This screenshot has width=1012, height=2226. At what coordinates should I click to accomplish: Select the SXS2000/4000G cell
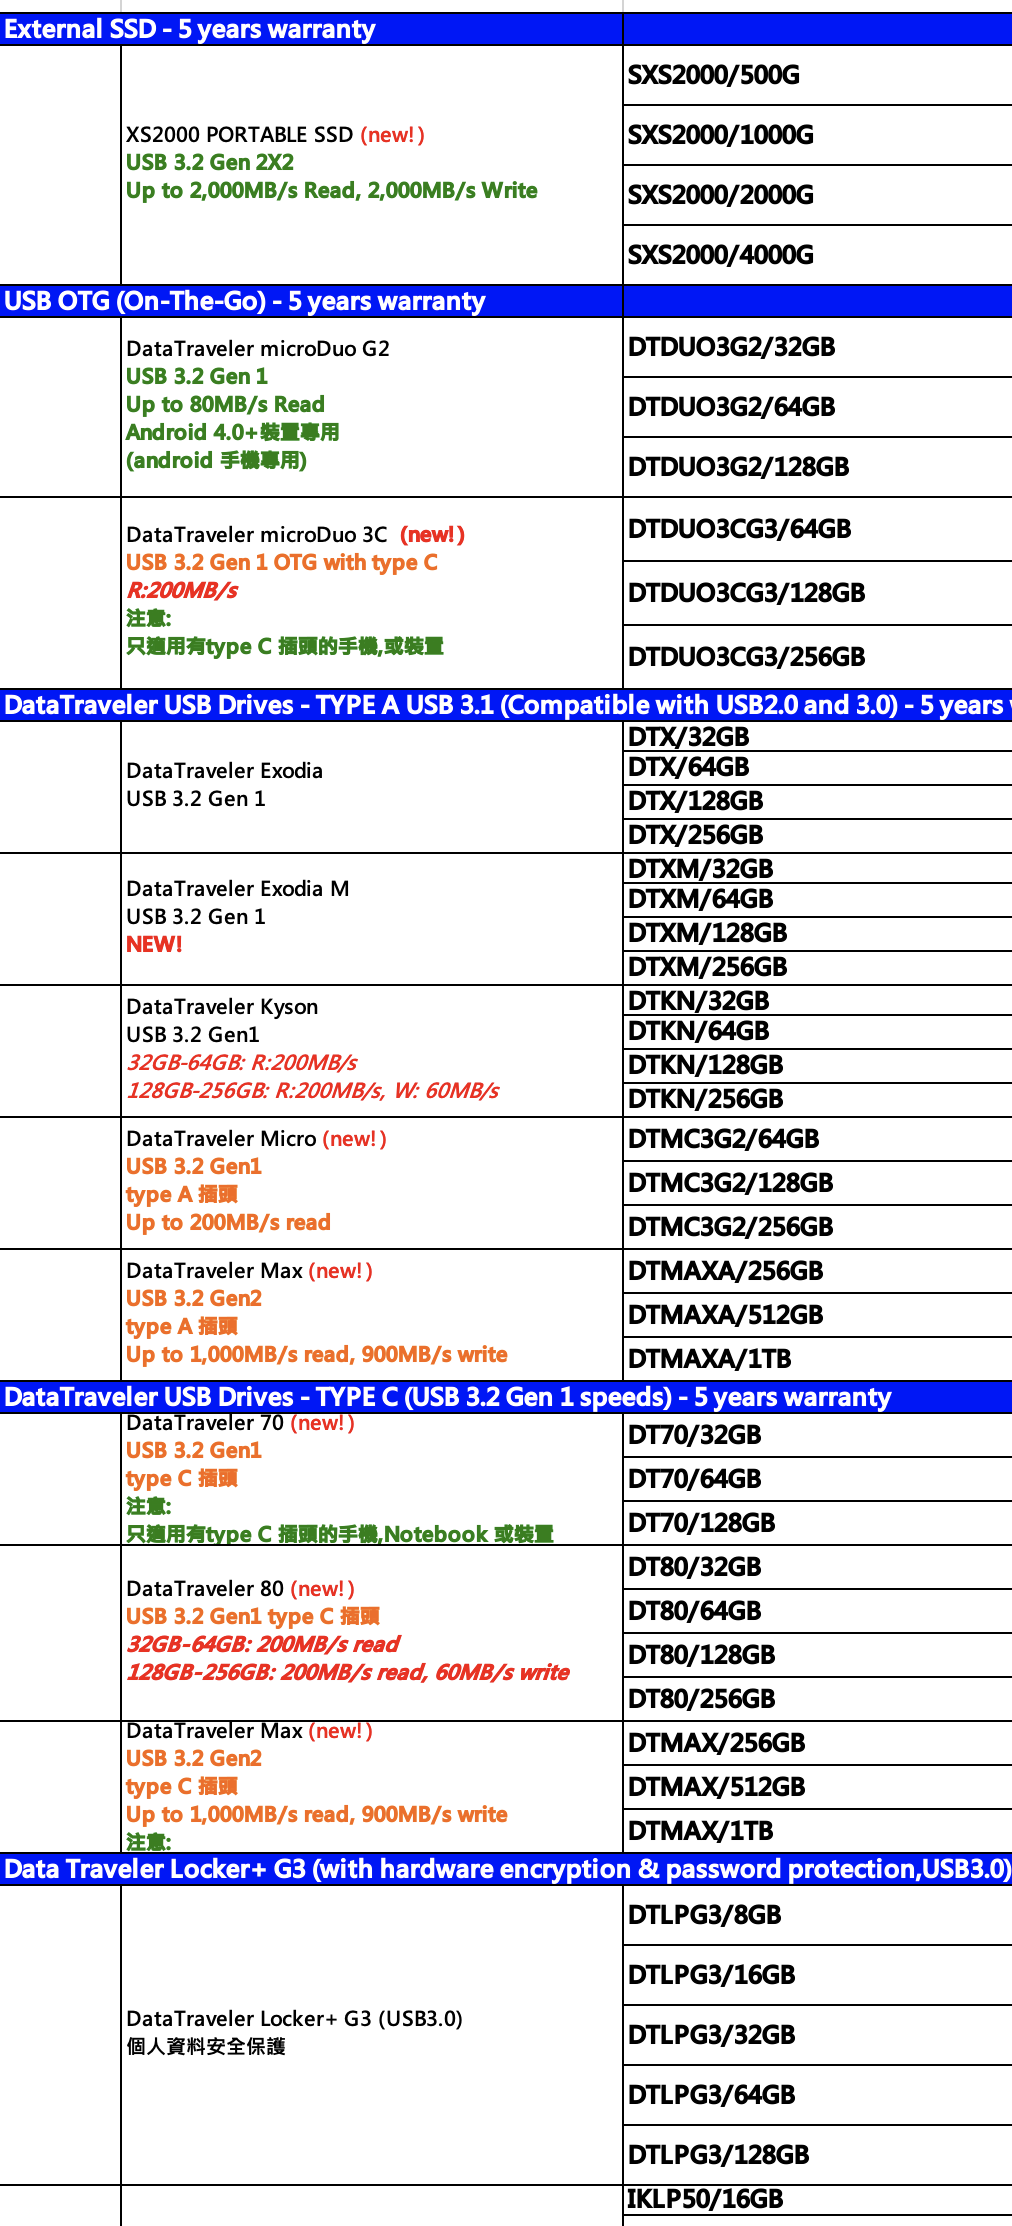pyautogui.click(x=817, y=255)
